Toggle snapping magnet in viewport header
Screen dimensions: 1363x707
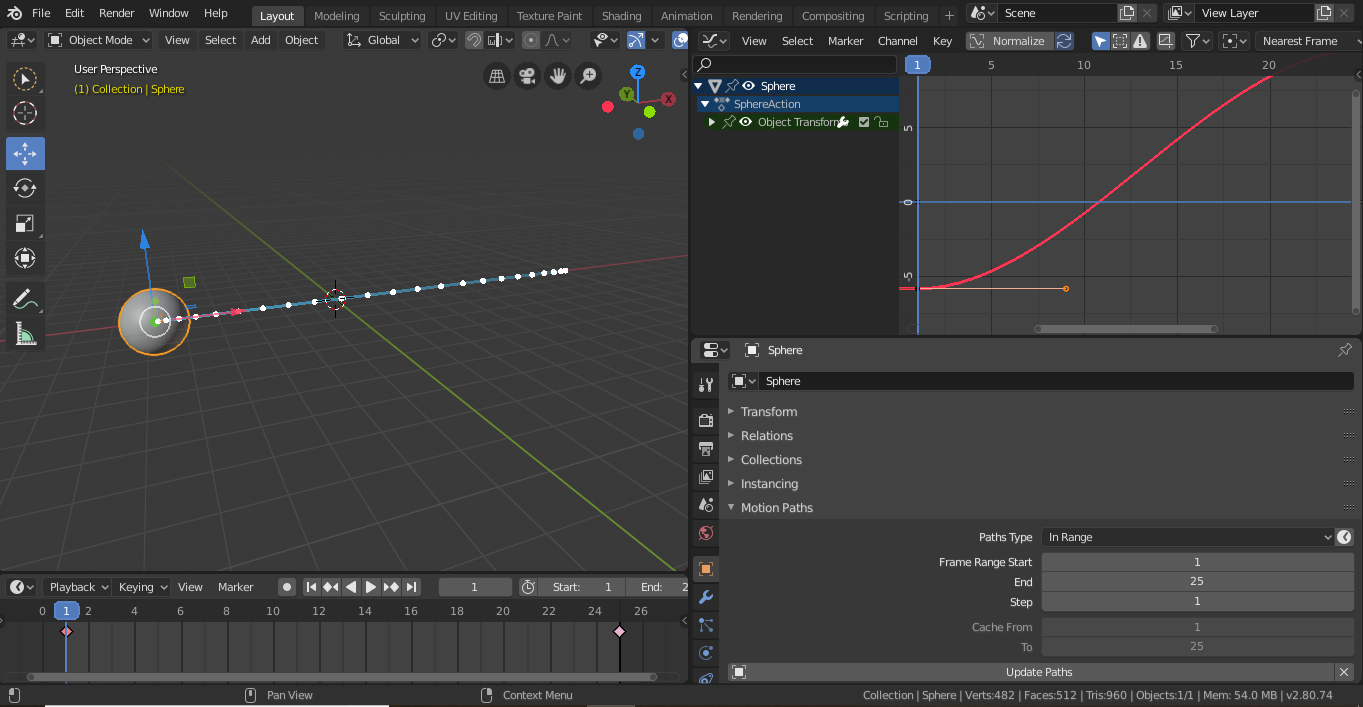[x=474, y=40]
